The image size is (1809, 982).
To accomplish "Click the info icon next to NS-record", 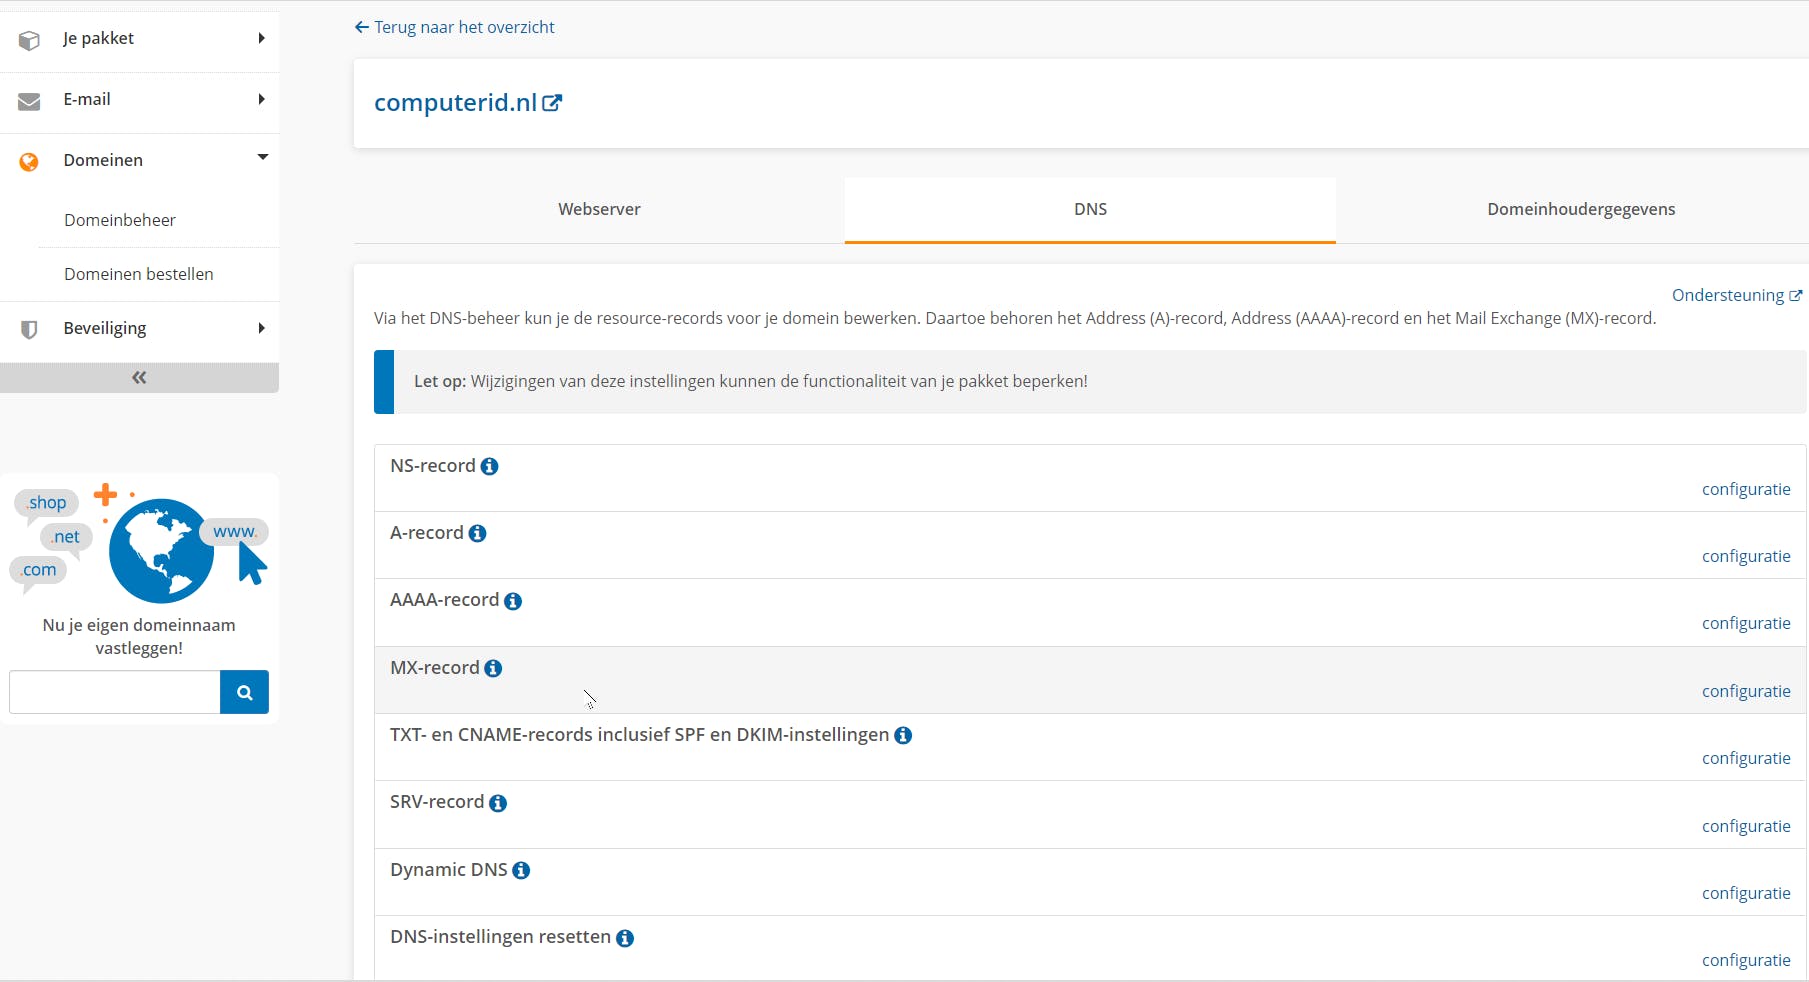I will tap(489, 467).
